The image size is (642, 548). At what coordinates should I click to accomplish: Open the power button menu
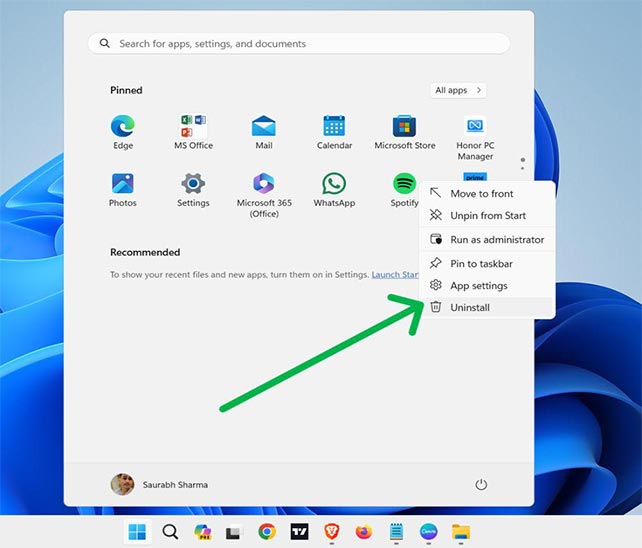coord(481,485)
